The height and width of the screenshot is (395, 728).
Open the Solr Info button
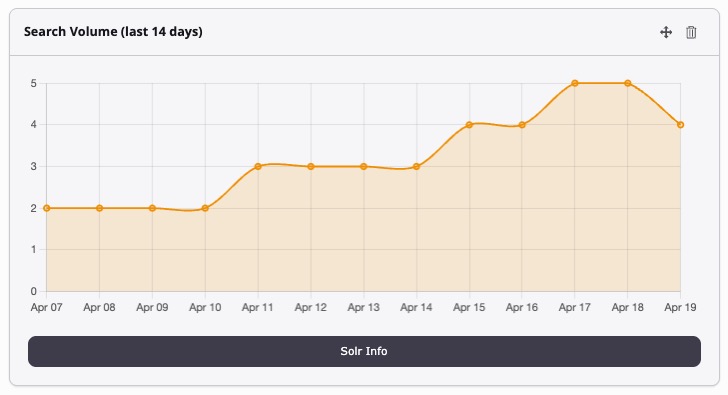click(364, 351)
